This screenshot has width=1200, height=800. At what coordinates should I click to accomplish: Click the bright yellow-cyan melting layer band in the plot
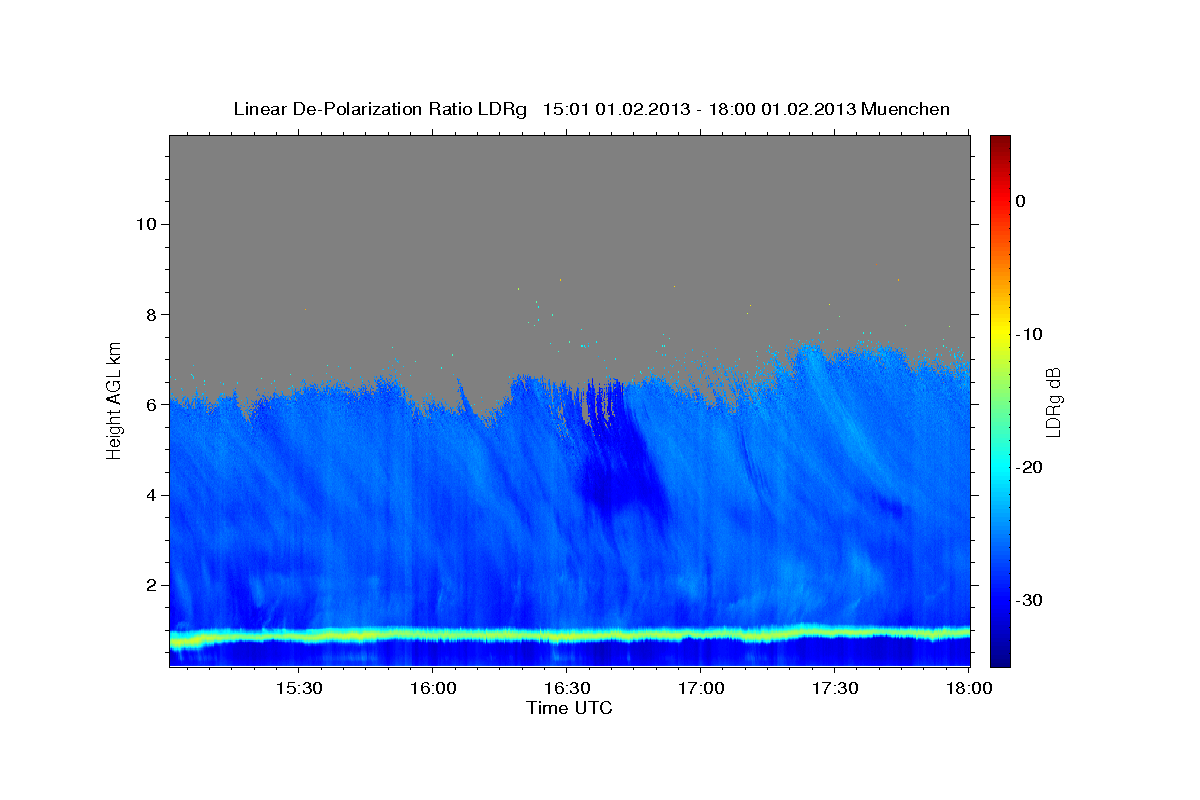570,636
